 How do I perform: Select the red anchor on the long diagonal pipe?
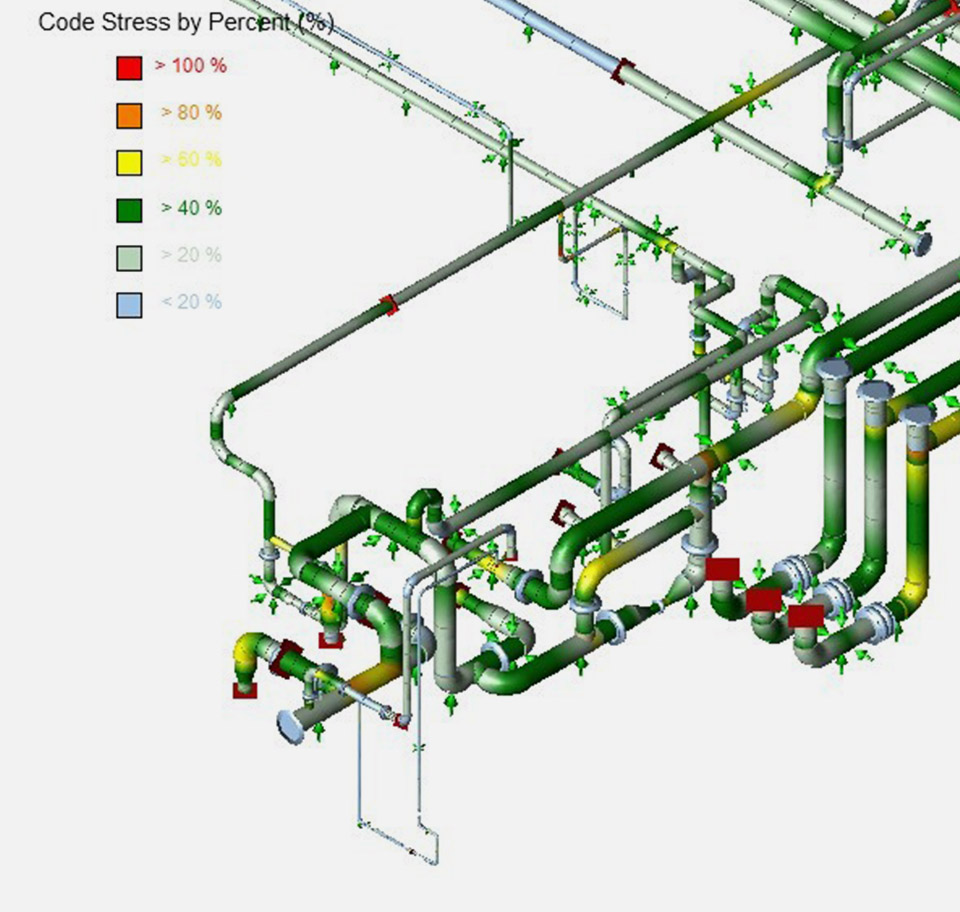[x=389, y=305]
